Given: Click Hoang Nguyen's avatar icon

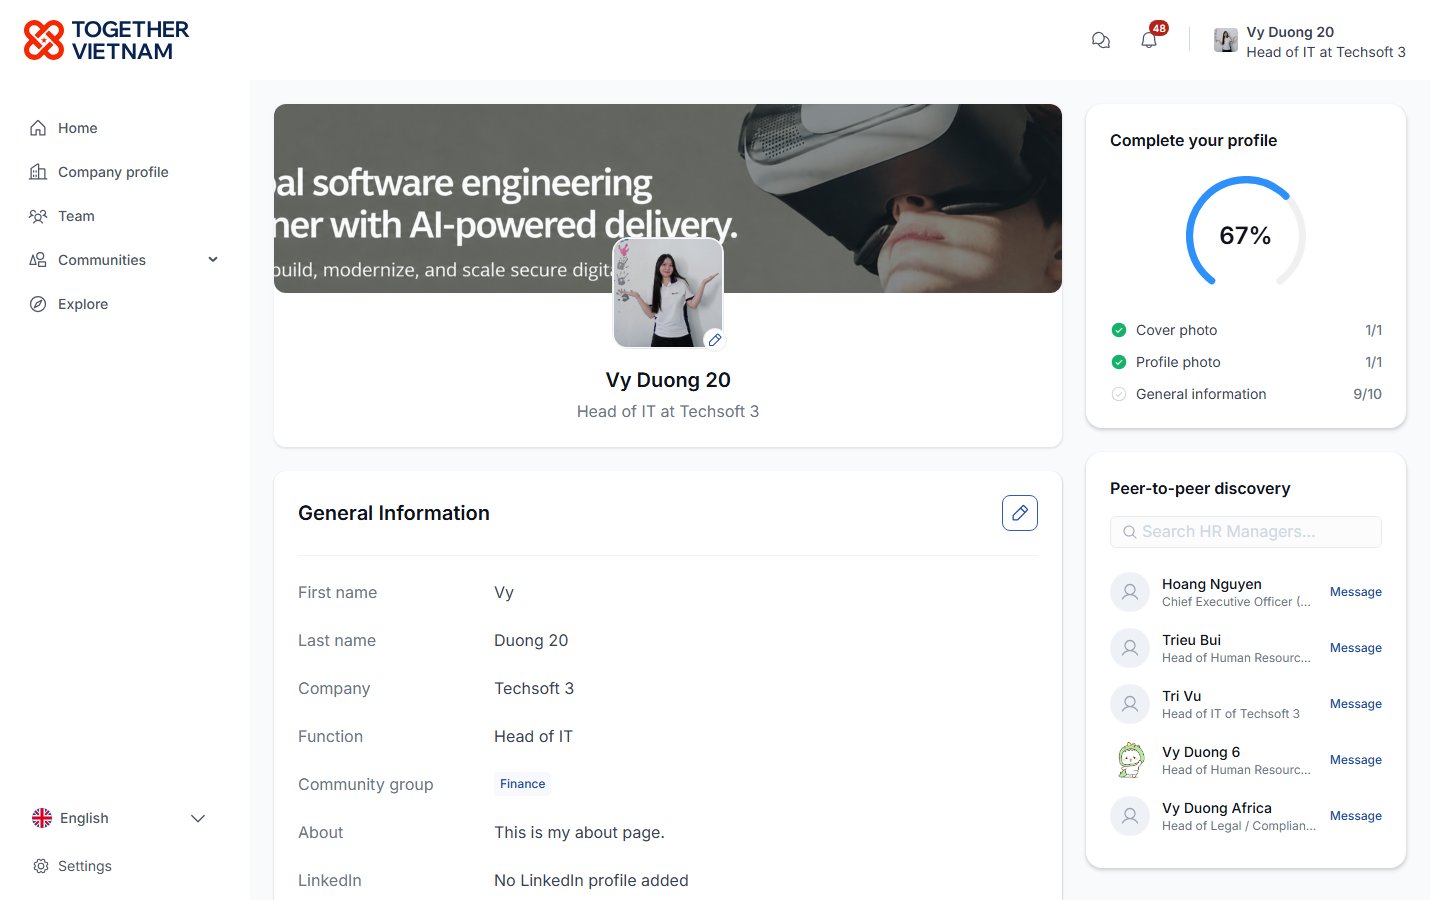Looking at the screenshot, I should 1130,592.
